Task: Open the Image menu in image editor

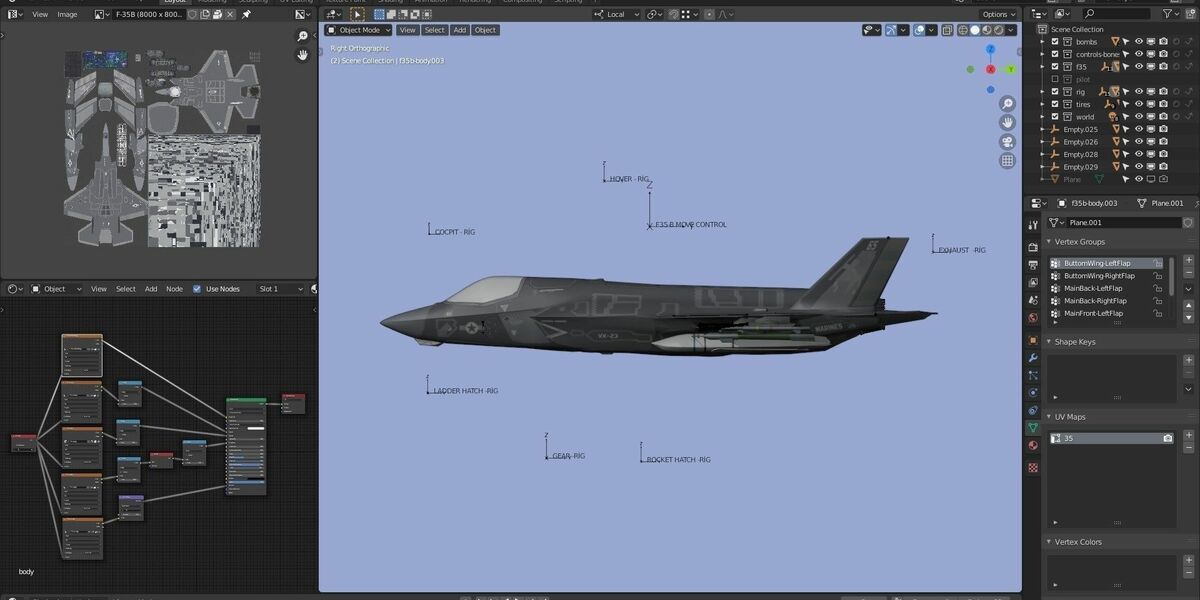Action: [67, 14]
